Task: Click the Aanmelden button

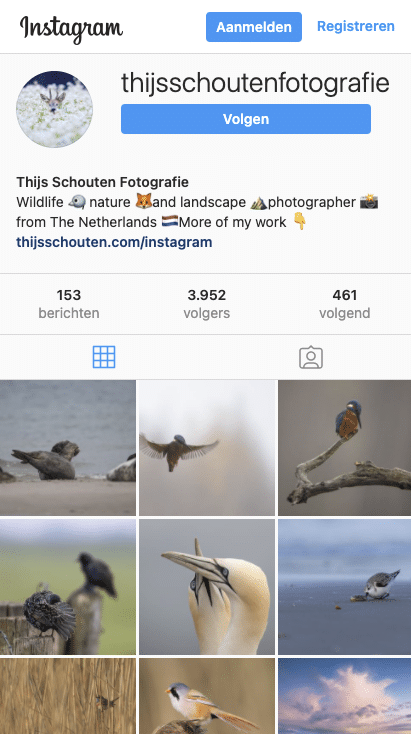Action: (x=254, y=27)
